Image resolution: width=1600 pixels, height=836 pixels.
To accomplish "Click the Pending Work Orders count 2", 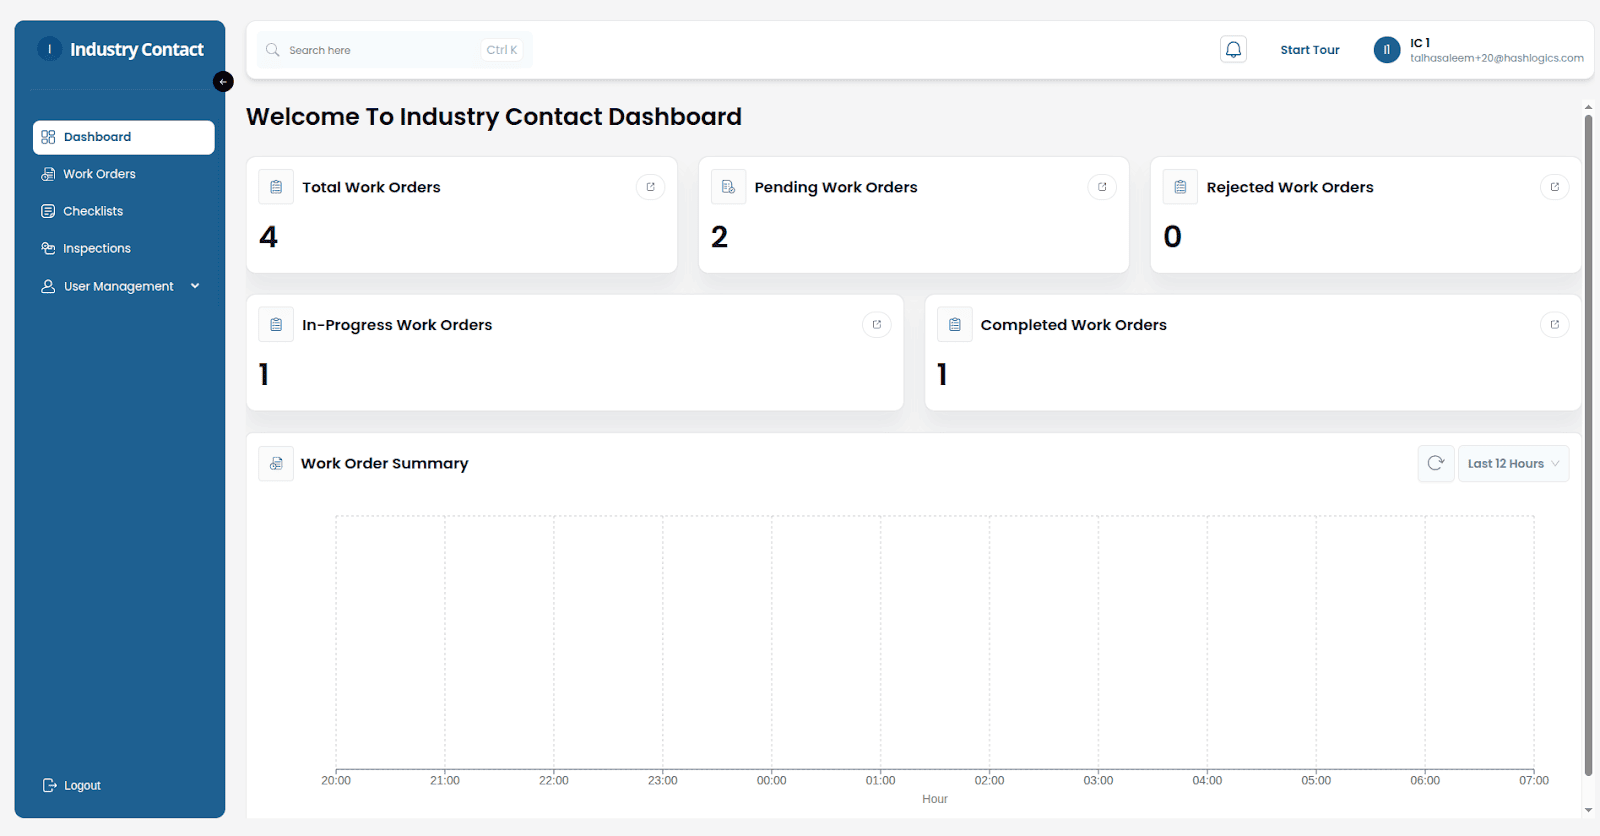I will [720, 237].
